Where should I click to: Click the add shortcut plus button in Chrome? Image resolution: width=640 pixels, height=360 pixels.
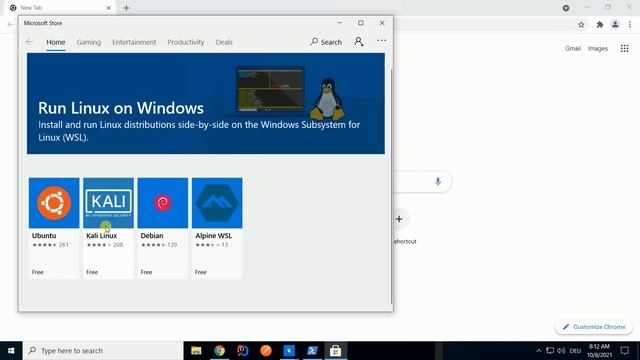[399, 219]
